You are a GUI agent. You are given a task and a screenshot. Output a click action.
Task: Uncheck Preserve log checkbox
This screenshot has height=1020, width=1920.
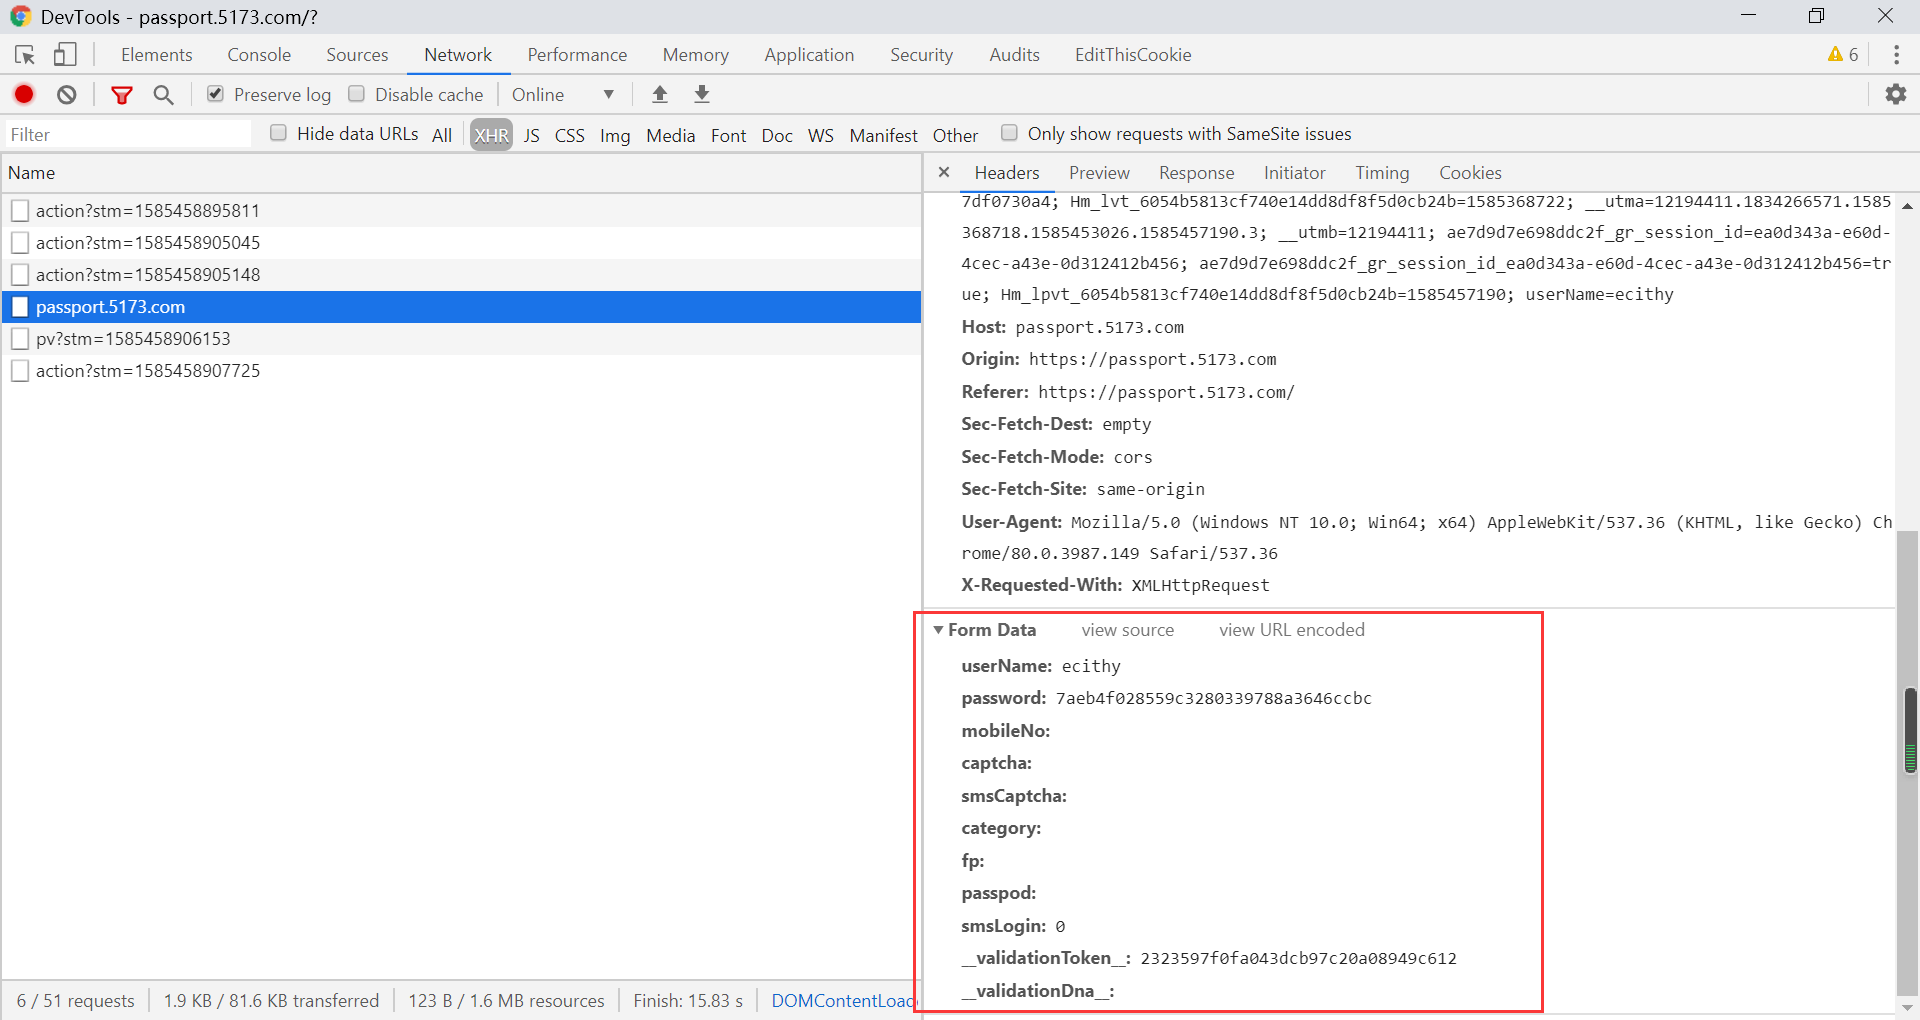(215, 94)
